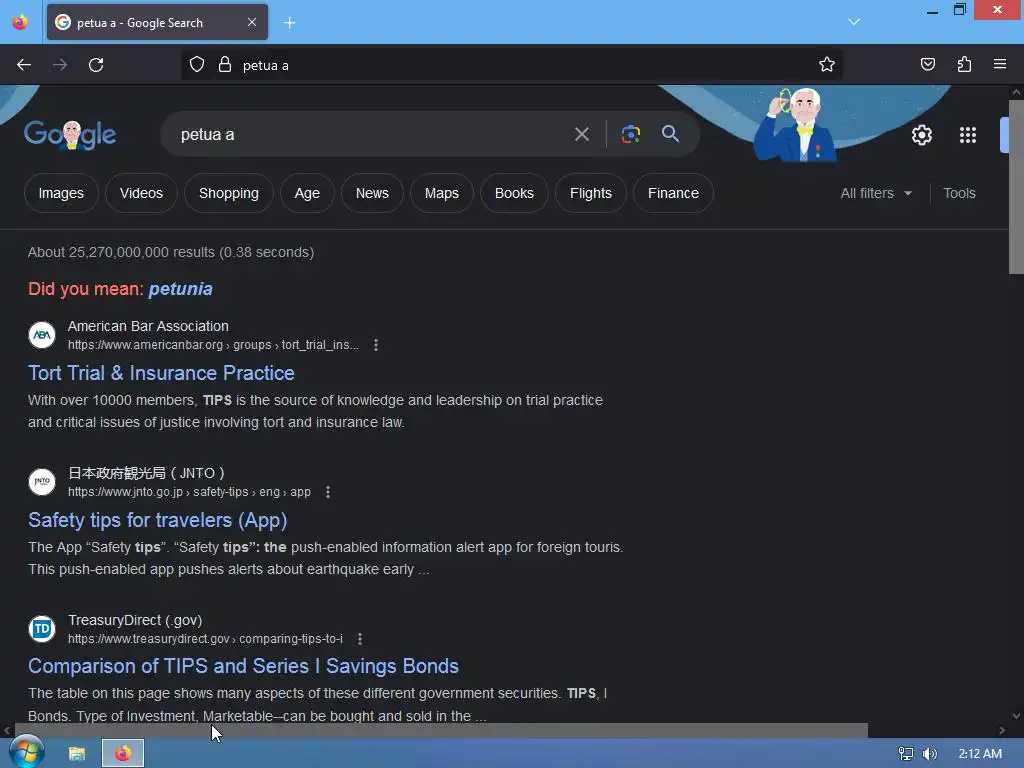The height and width of the screenshot is (768, 1024).
Task: Click the Firefox back arrow
Action: (24, 65)
